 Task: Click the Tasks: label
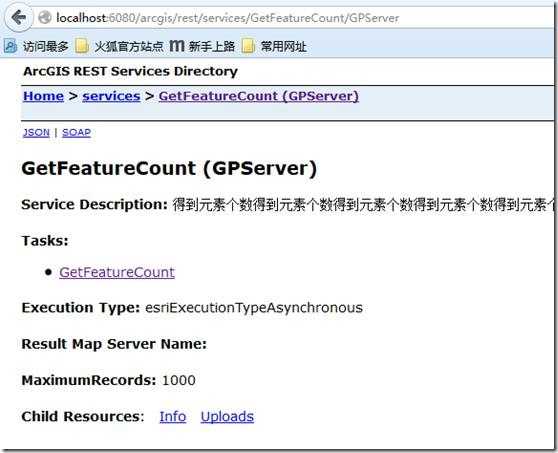(45, 241)
